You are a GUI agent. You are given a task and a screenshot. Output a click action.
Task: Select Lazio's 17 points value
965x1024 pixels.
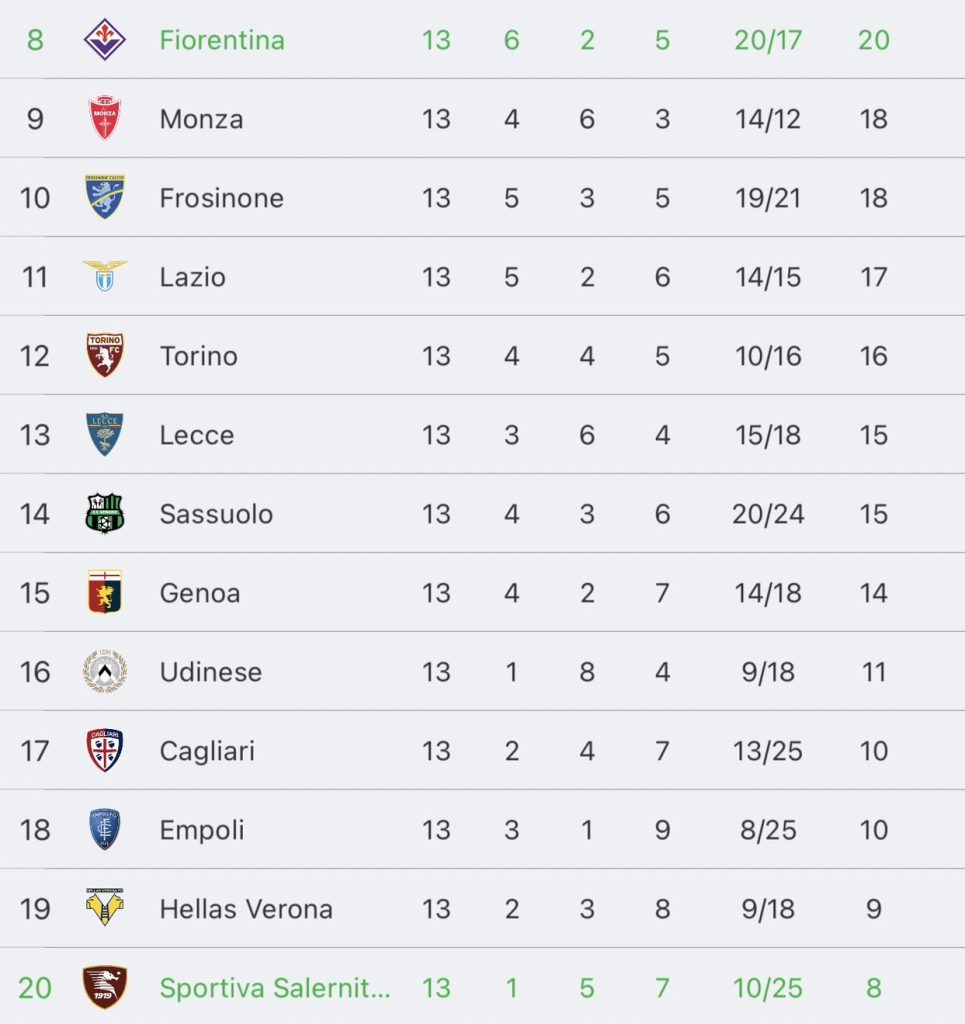click(x=874, y=277)
